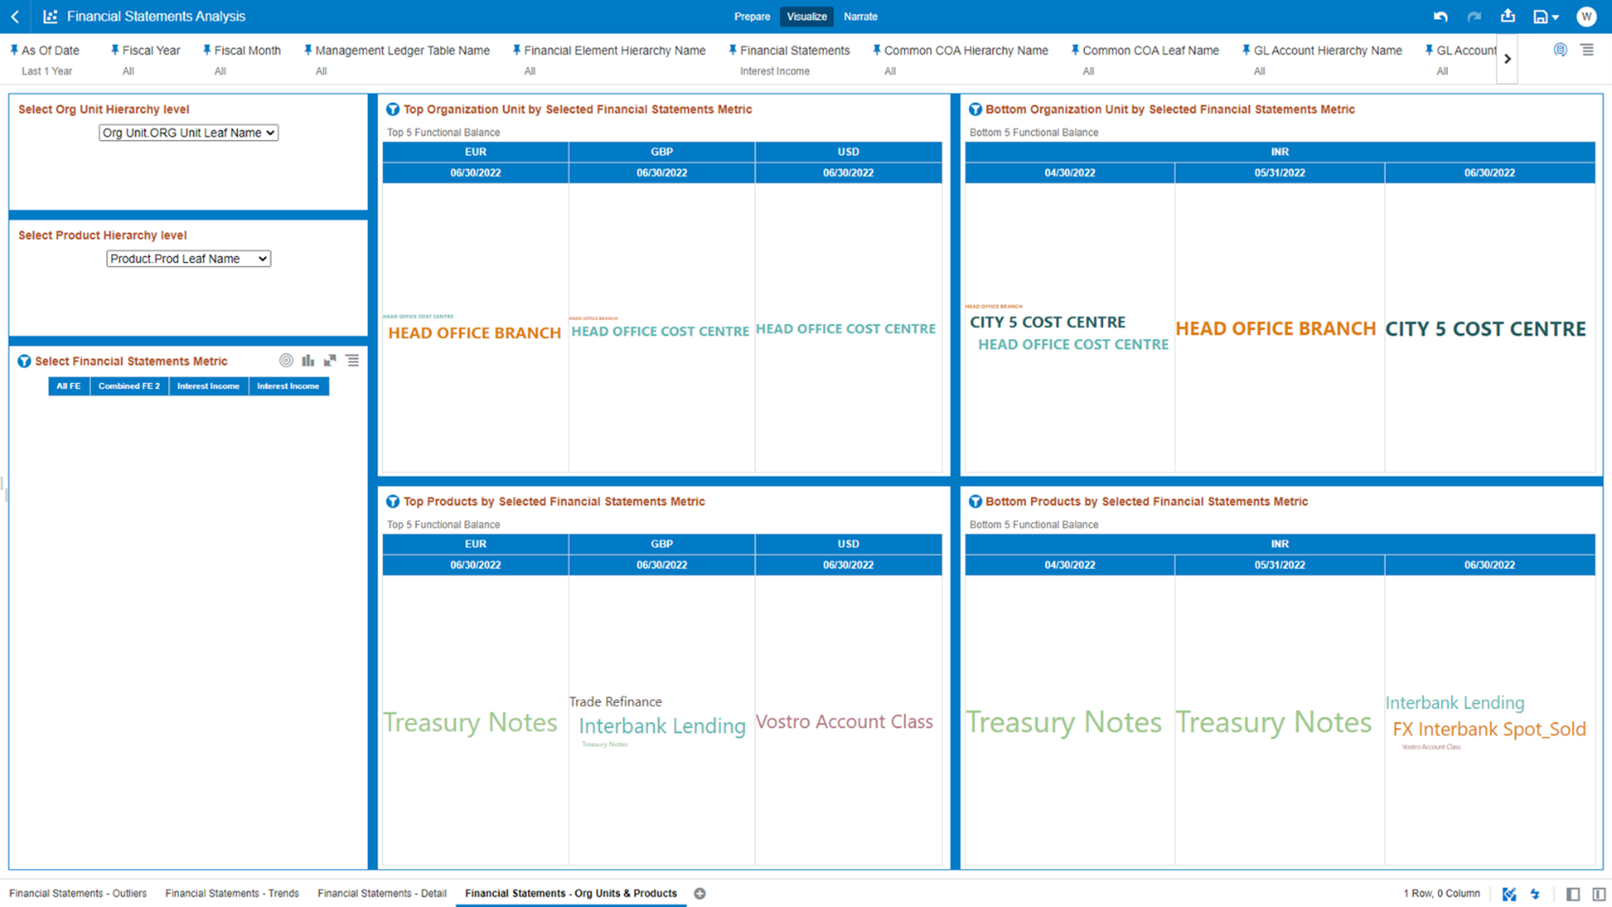Click filter icon of Bottom Organization Unit panel
The height and width of the screenshot is (907, 1612).
pyautogui.click(x=975, y=109)
